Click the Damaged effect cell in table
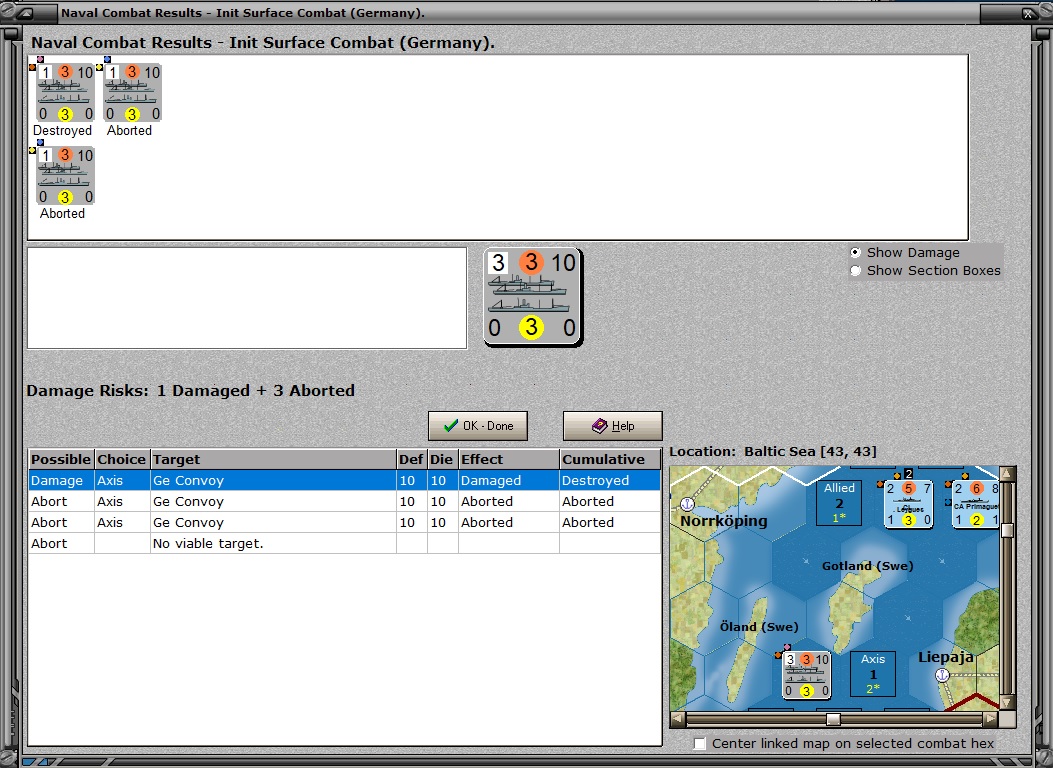Viewport: 1053px width, 768px height. point(508,481)
